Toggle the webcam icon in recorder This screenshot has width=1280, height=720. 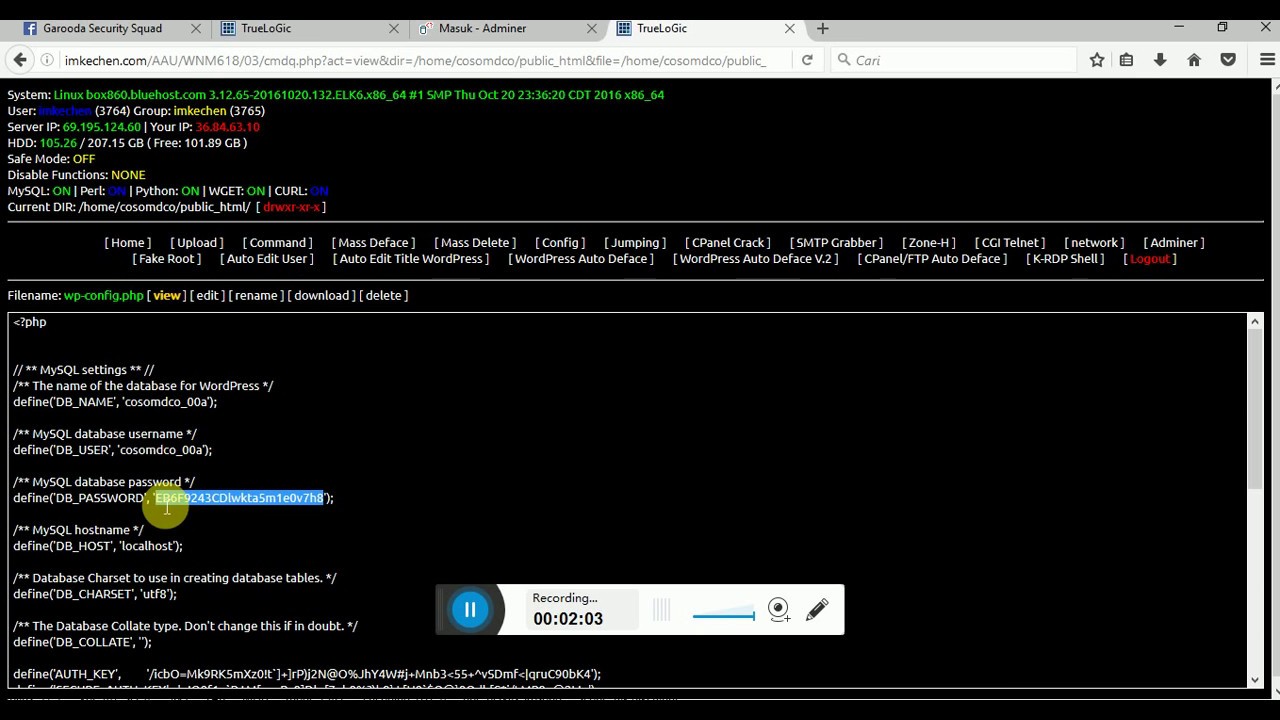pos(779,609)
